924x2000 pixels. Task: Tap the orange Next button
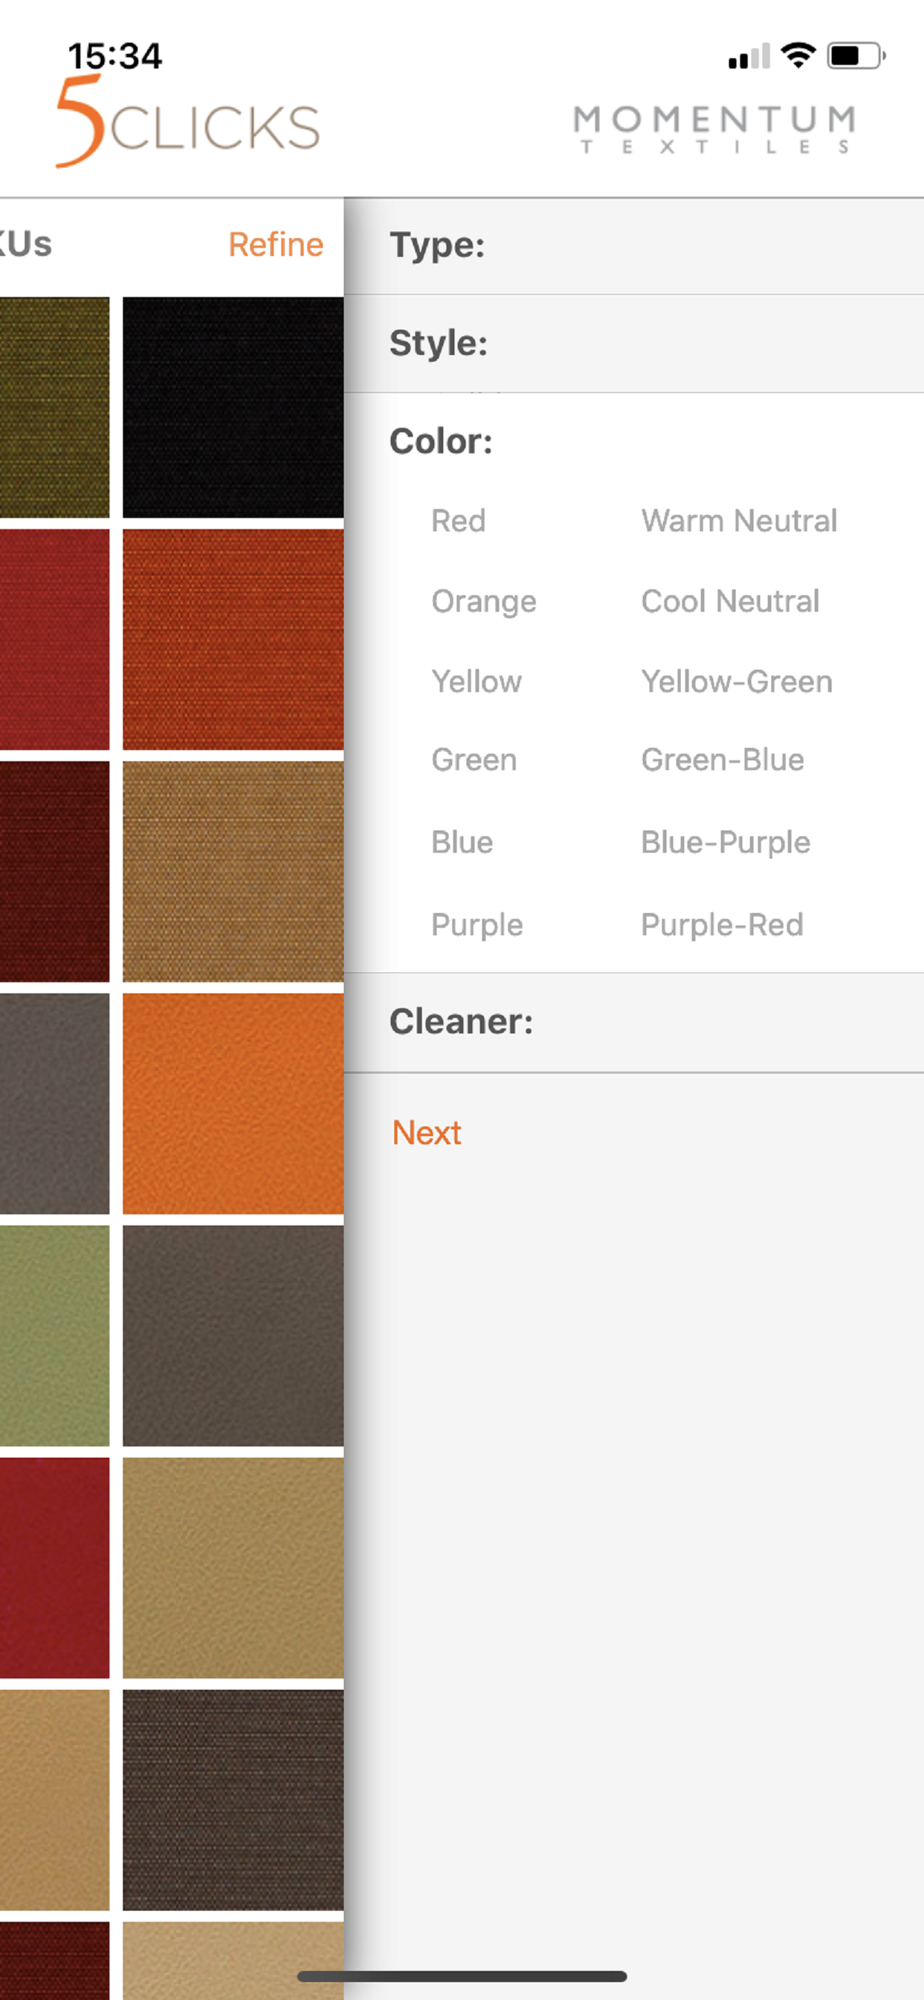(427, 1133)
